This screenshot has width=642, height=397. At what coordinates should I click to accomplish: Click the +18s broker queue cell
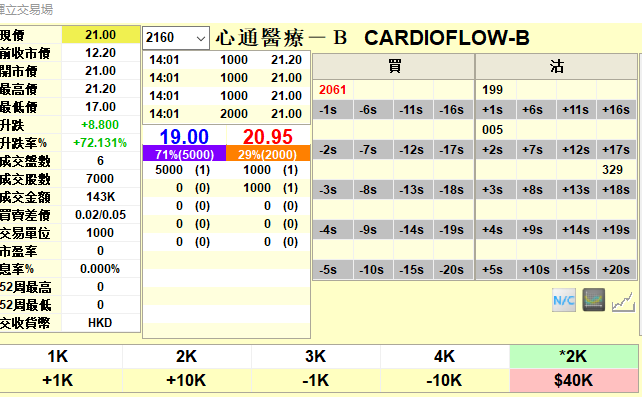pos(616,190)
